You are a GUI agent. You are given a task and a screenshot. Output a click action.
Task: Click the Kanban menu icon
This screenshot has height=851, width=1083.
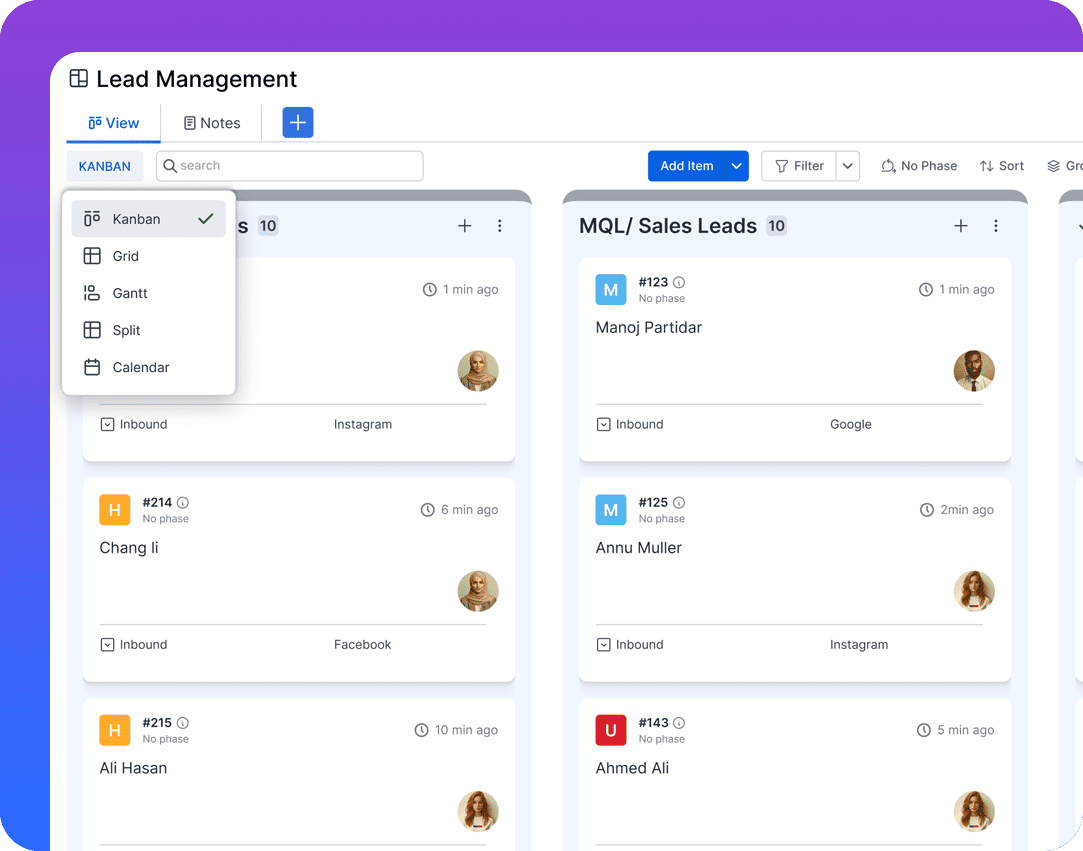(92, 219)
